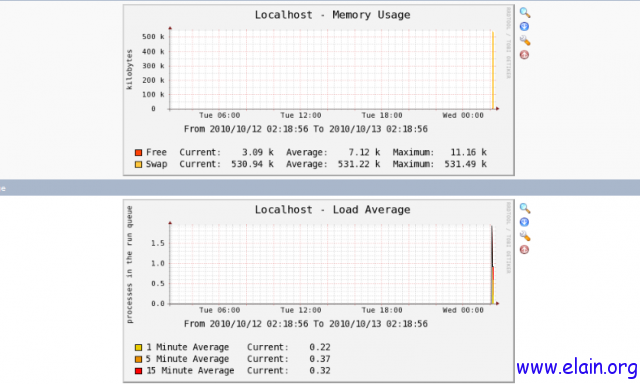Screen dimensions: 640x384
Task: Click the Free current value '3.09 k'
Action: 258,152
